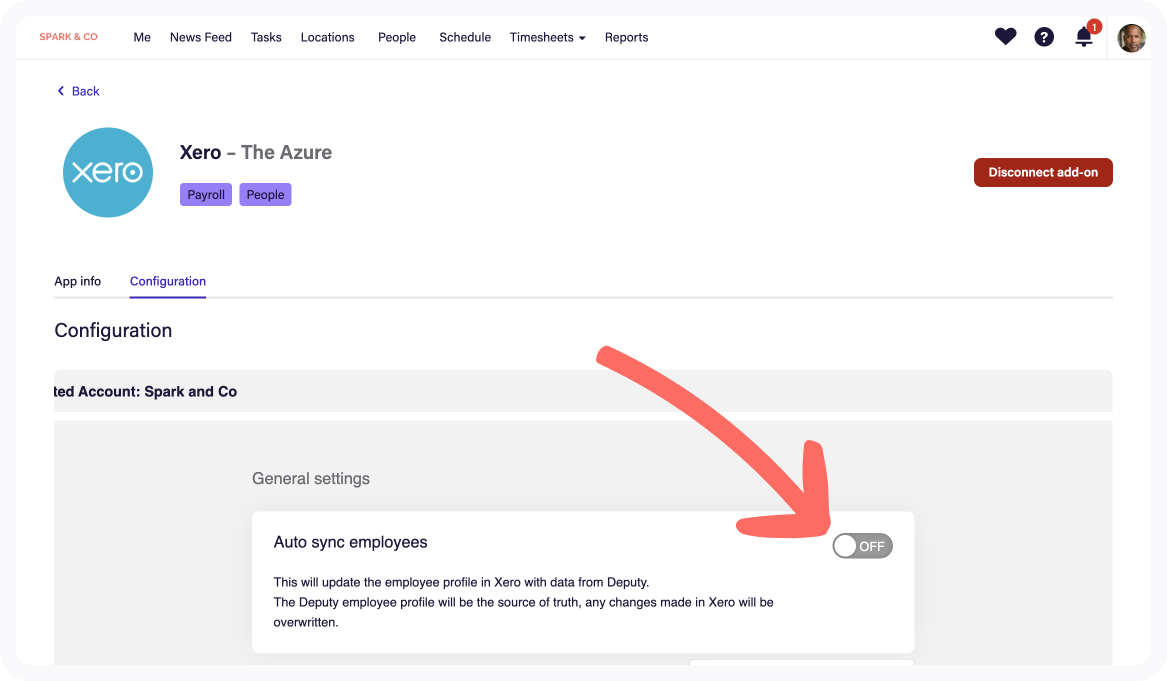This screenshot has height=681, width=1167.
Task: Click the Configuration section heading
Action: coord(113,330)
